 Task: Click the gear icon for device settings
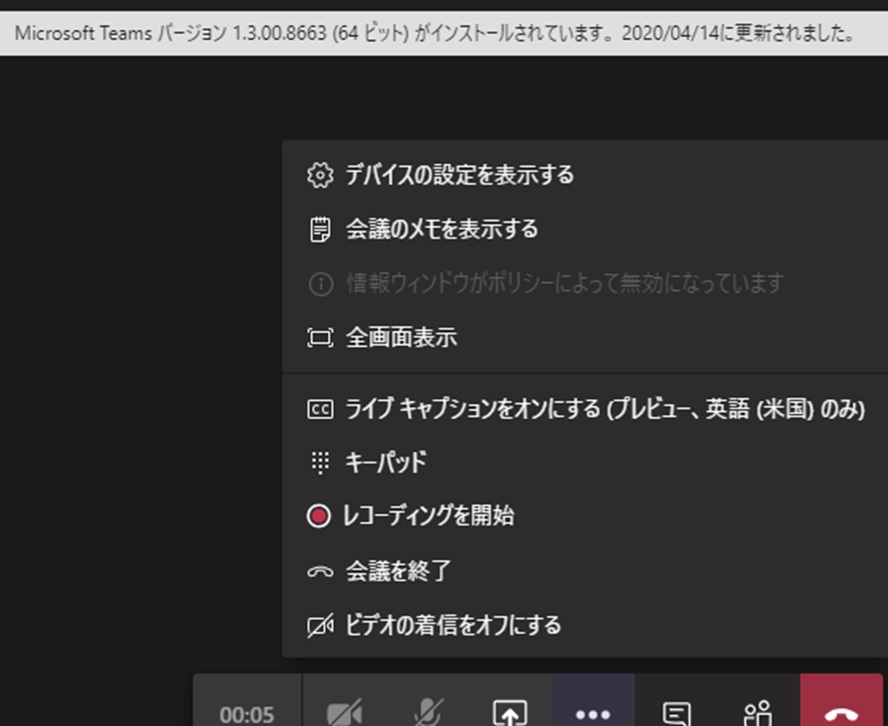pyautogui.click(x=320, y=175)
